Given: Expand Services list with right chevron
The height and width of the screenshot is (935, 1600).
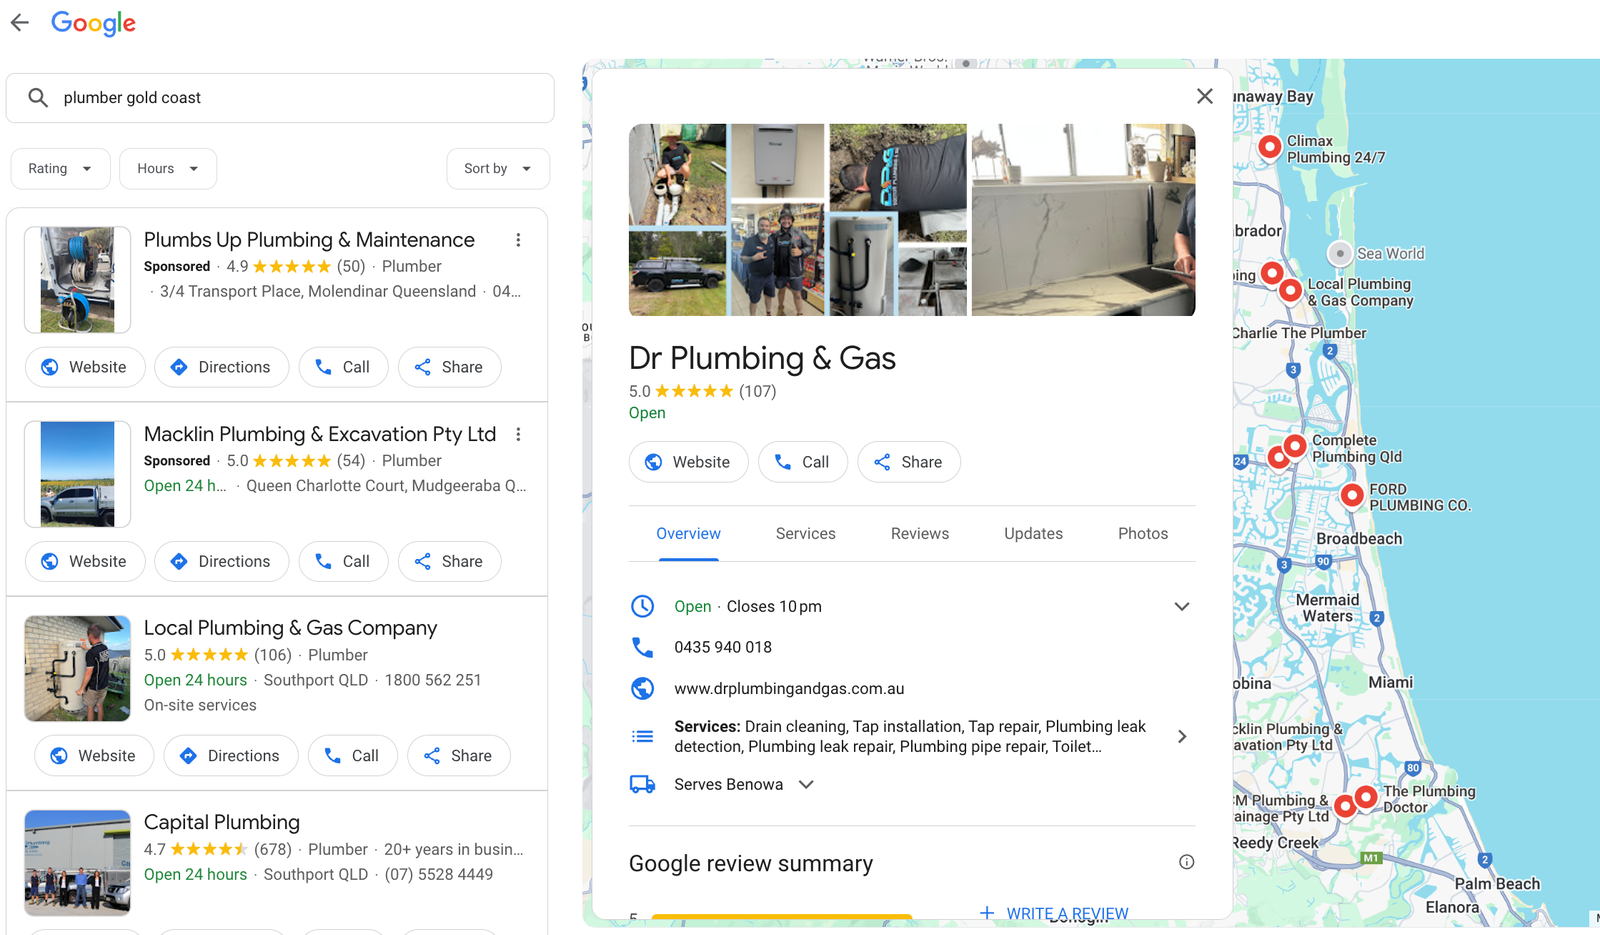Looking at the screenshot, I should pyautogui.click(x=1181, y=736).
